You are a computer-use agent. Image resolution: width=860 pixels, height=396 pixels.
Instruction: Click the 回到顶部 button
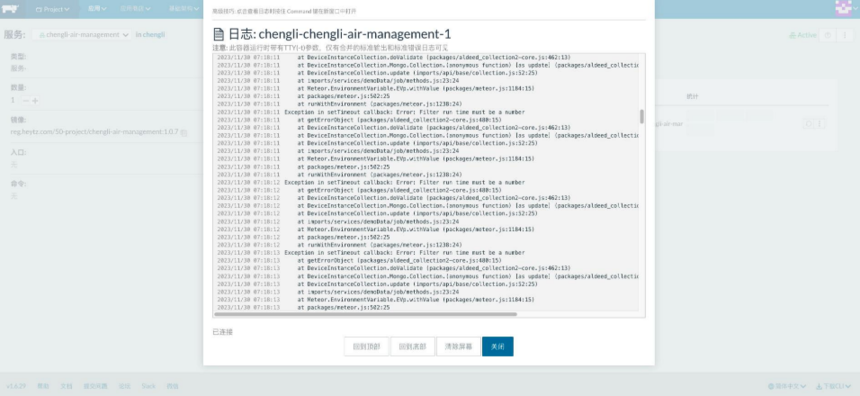click(366, 347)
